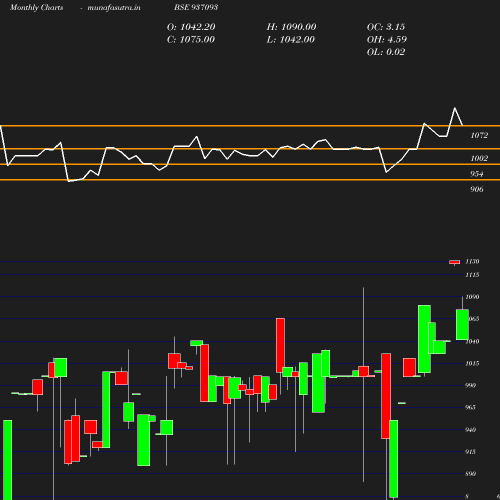Click the close price "C: 1075.00"

191,39
